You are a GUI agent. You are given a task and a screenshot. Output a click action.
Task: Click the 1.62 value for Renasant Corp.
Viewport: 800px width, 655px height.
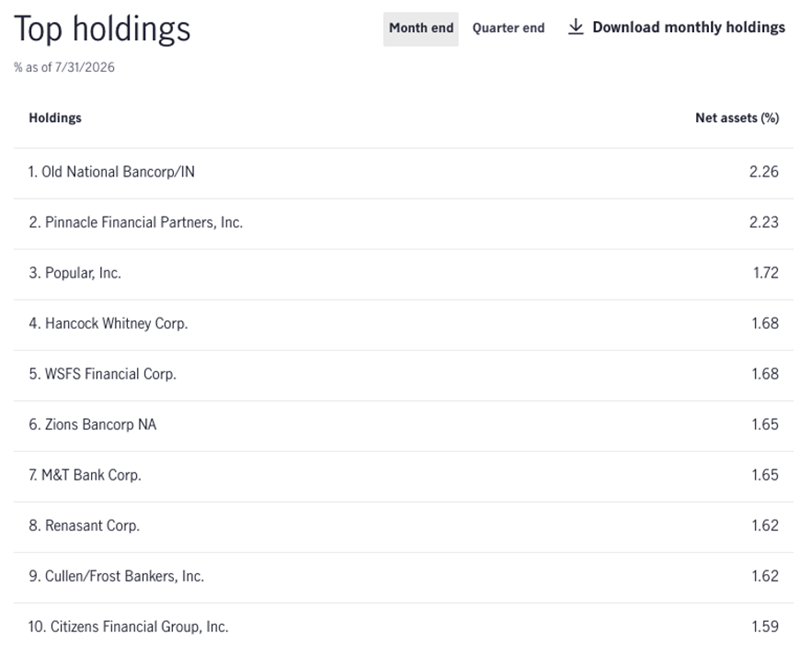(765, 525)
